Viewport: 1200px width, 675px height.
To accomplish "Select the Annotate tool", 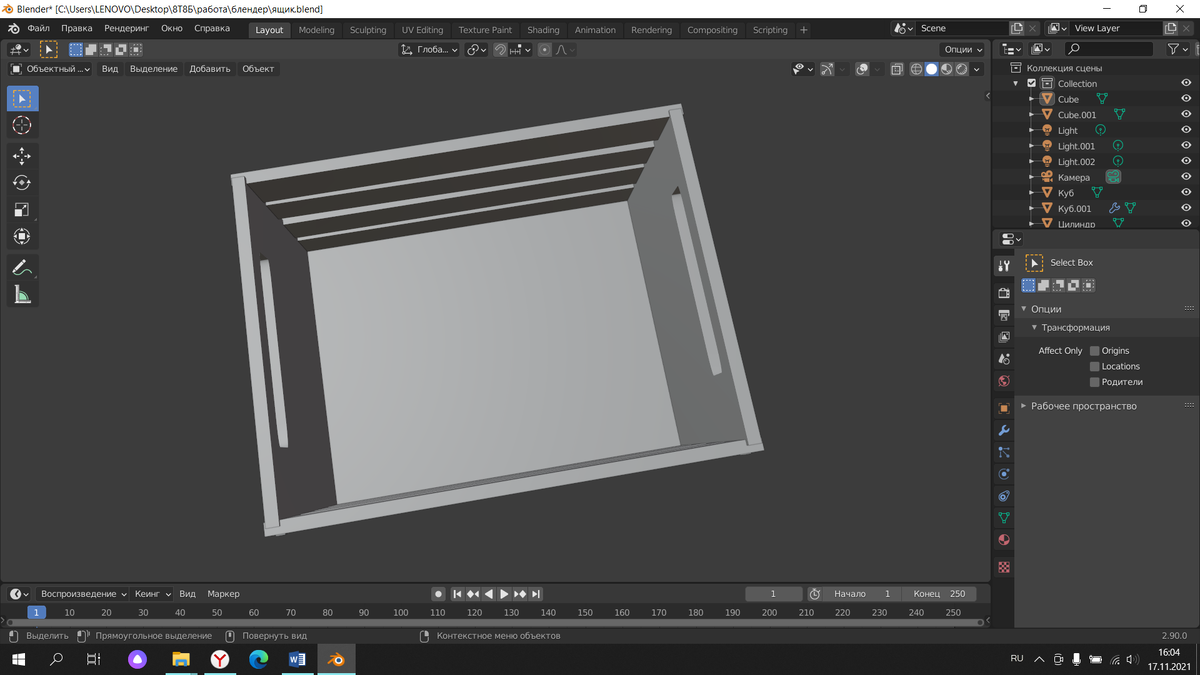I will coord(22,267).
